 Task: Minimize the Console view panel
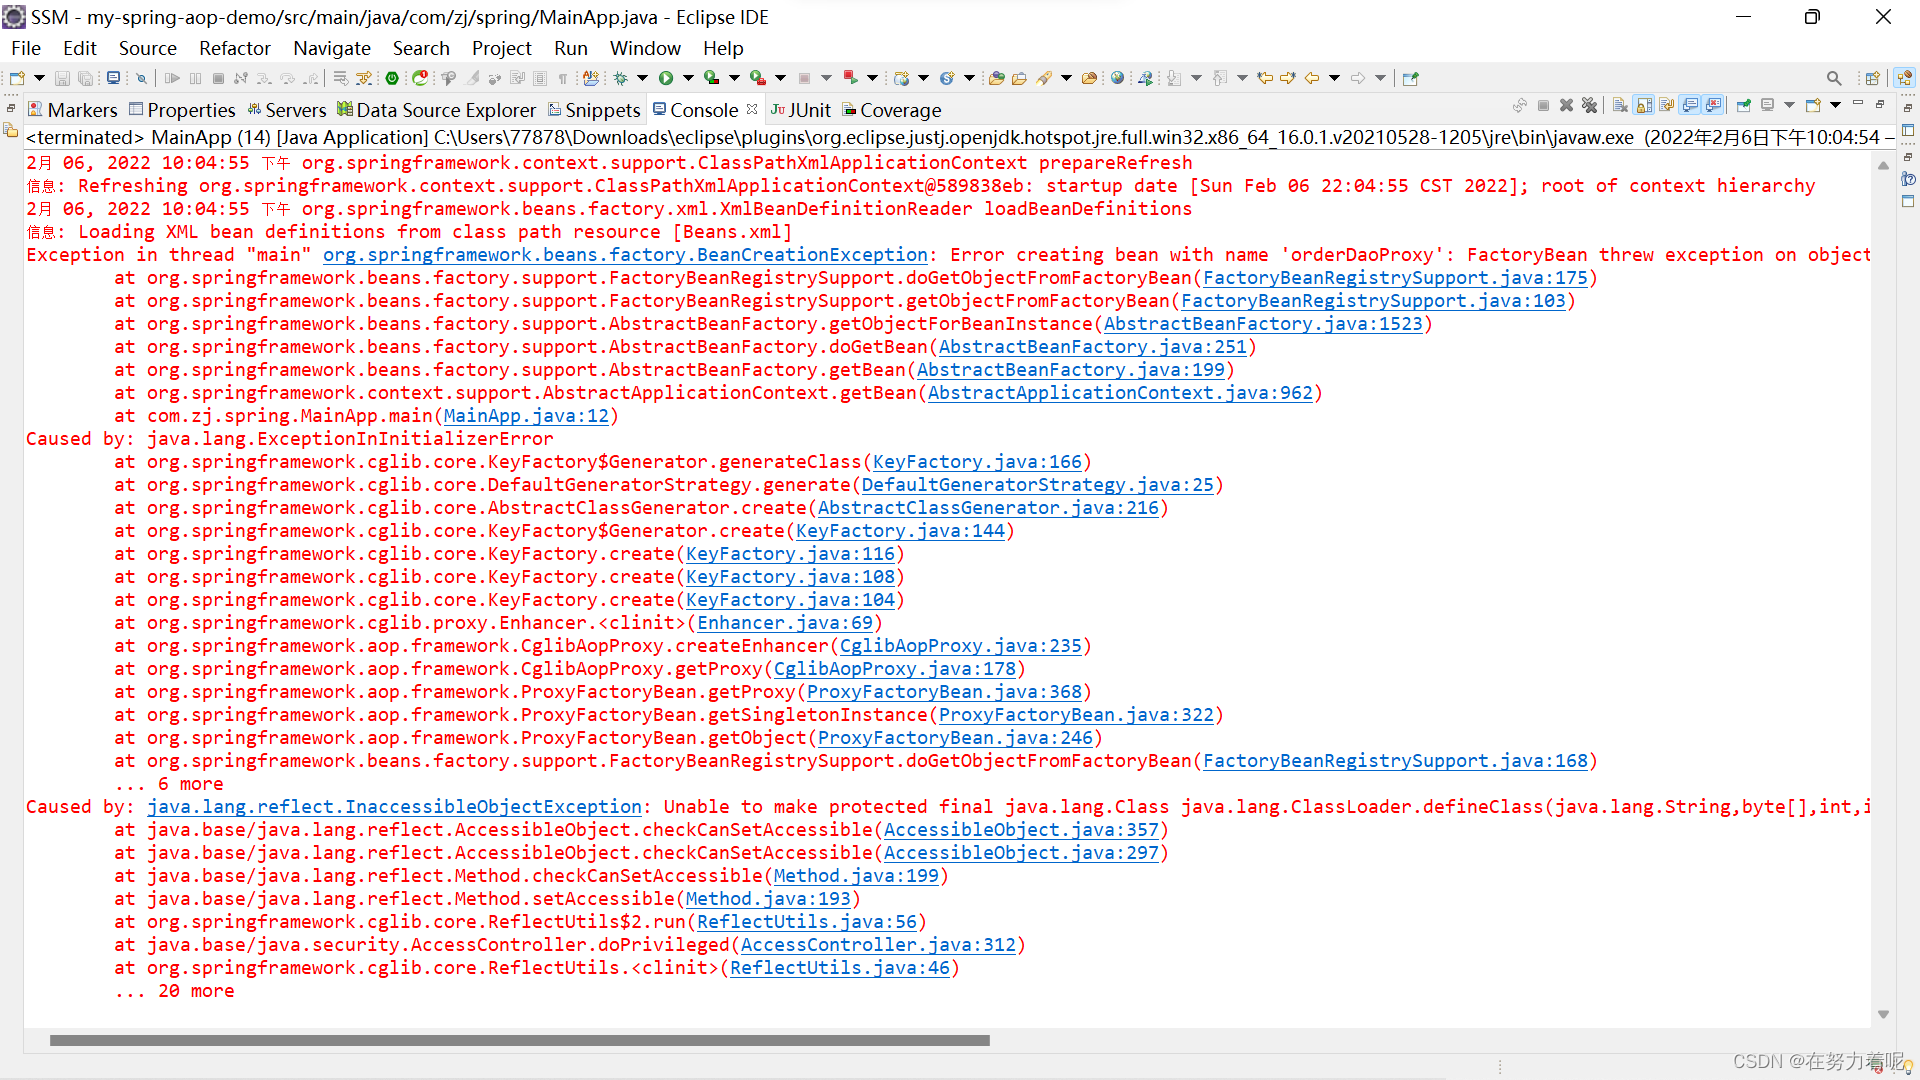(x=1858, y=103)
